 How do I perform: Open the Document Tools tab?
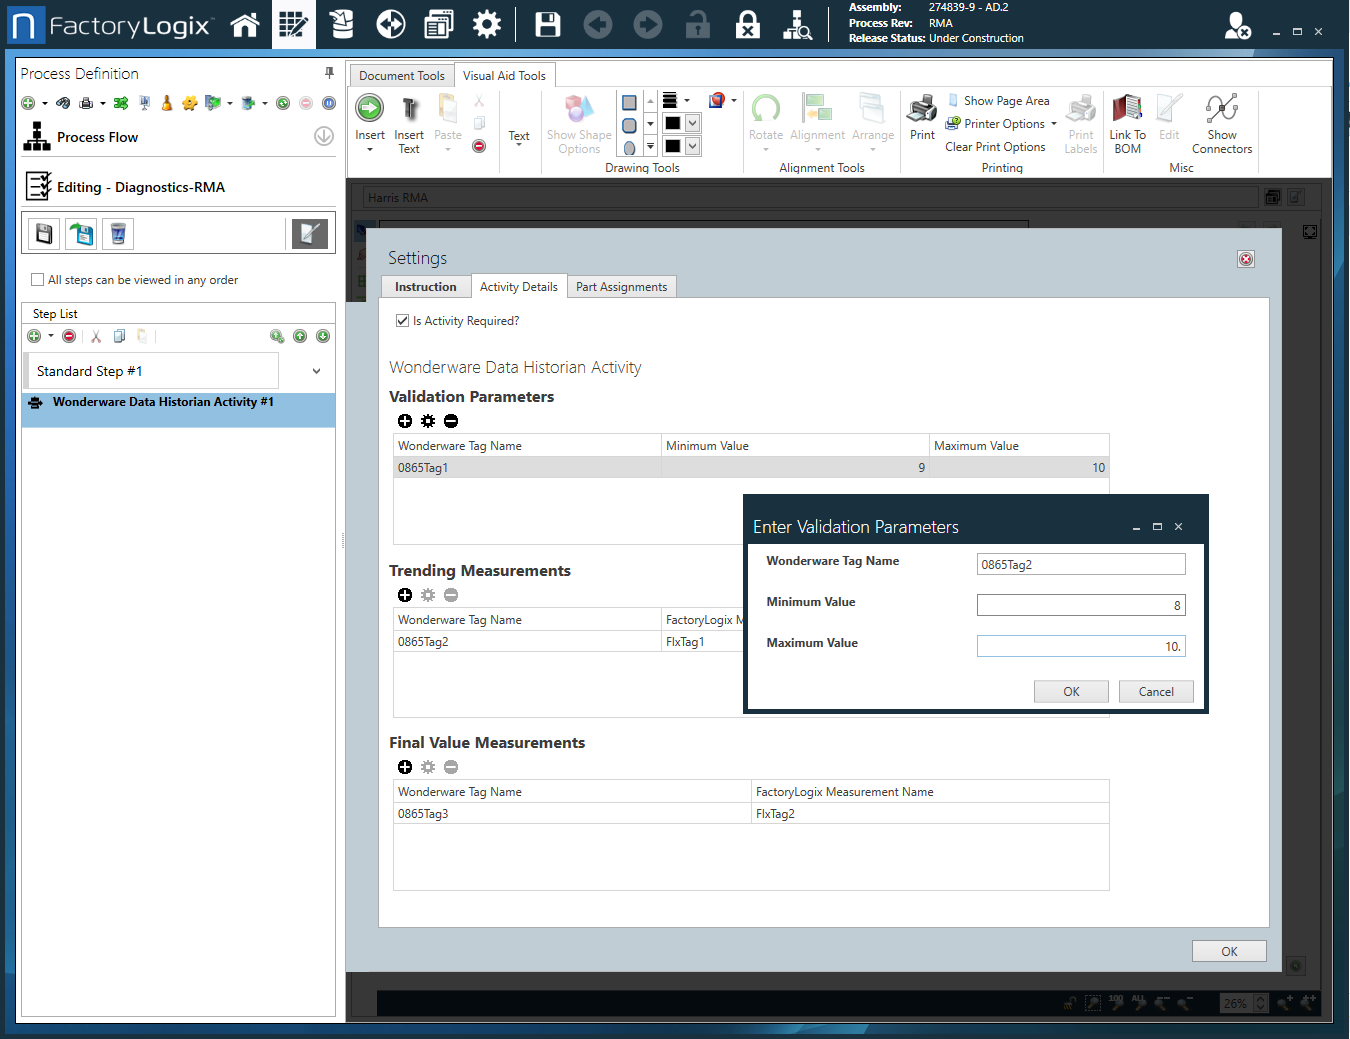pos(400,74)
